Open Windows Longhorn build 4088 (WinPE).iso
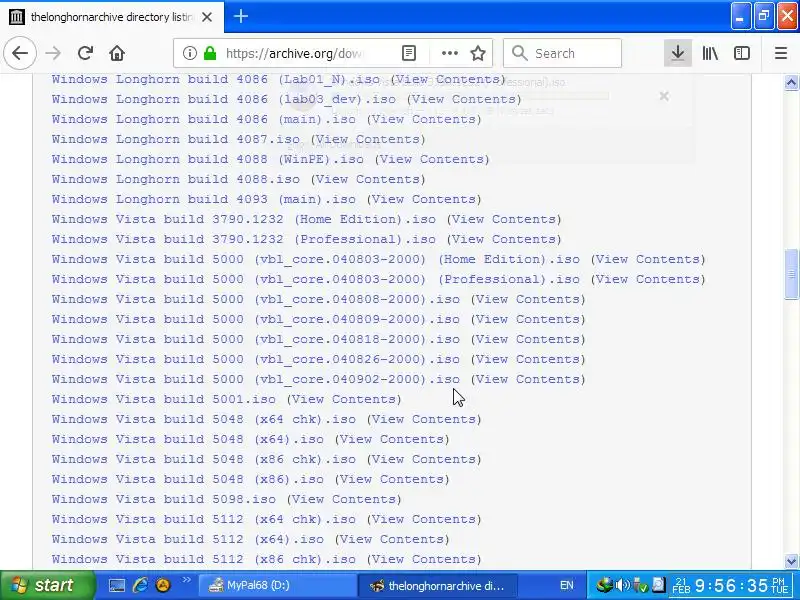Image resolution: width=800 pixels, height=600 pixels. (x=208, y=159)
